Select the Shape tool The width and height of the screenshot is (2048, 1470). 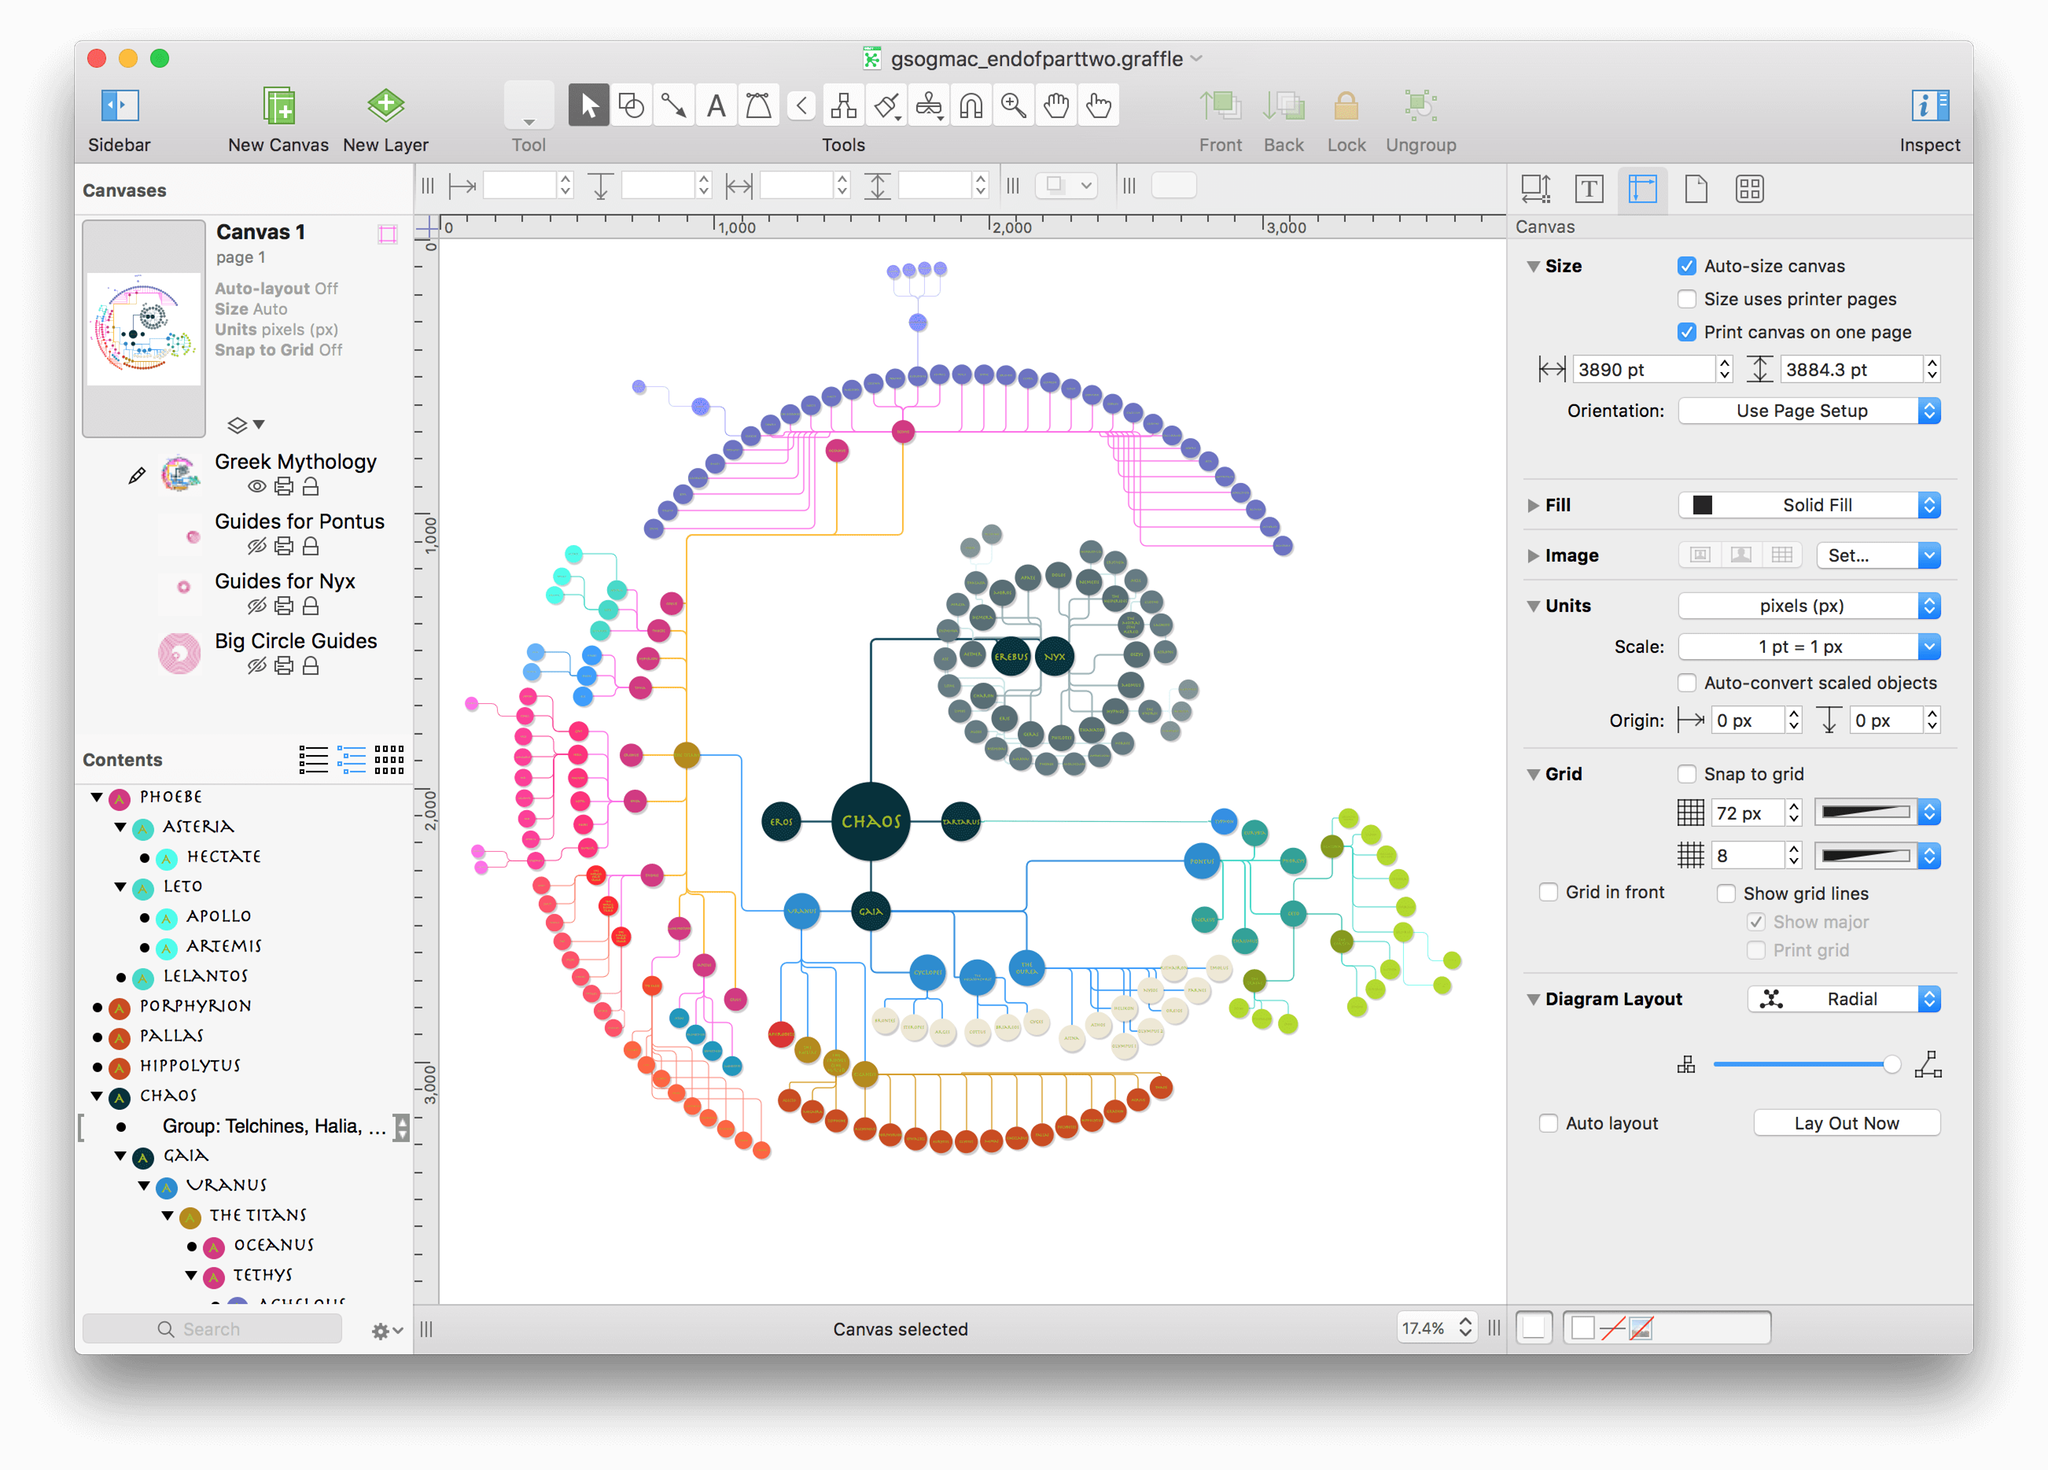click(631, 106)
